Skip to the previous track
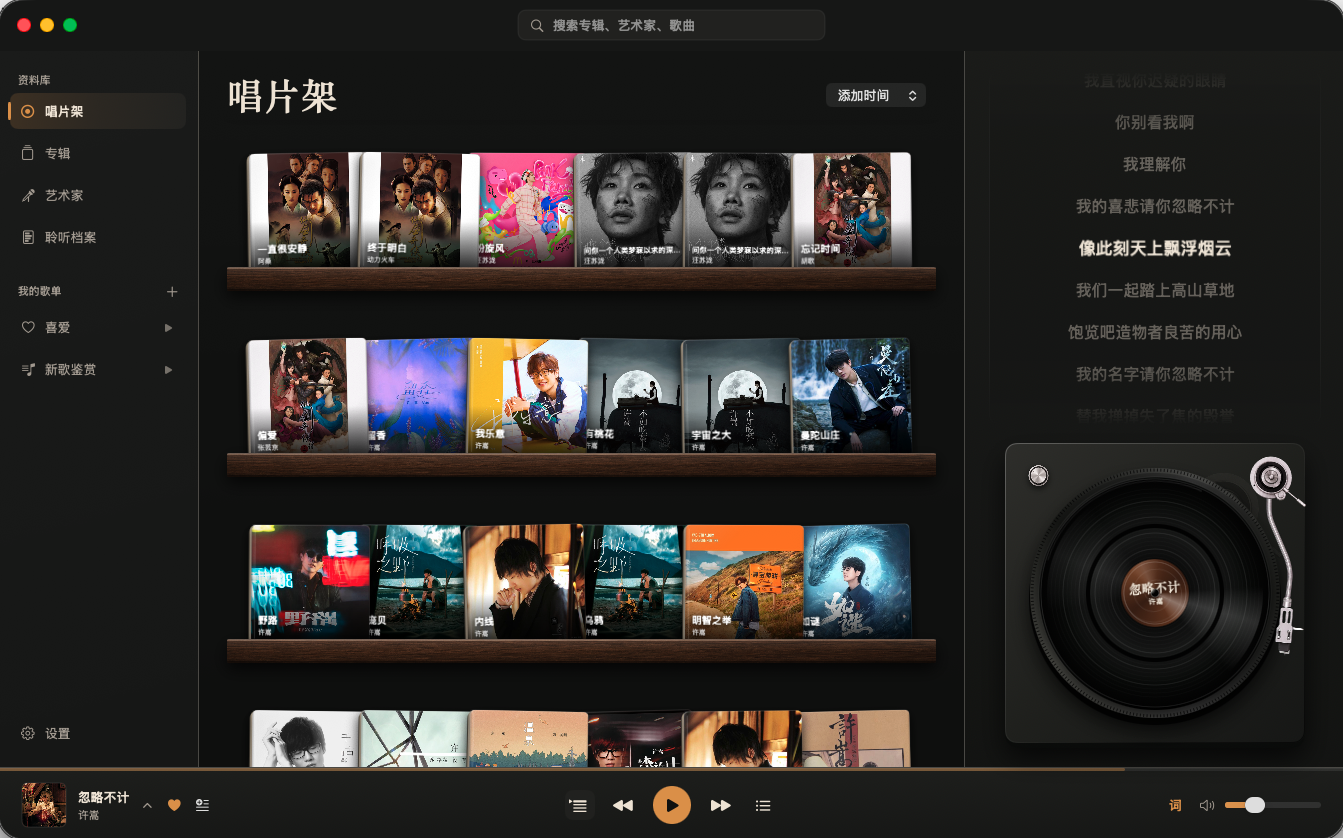Screen dimensions: 1343x838 pos(623,805)
